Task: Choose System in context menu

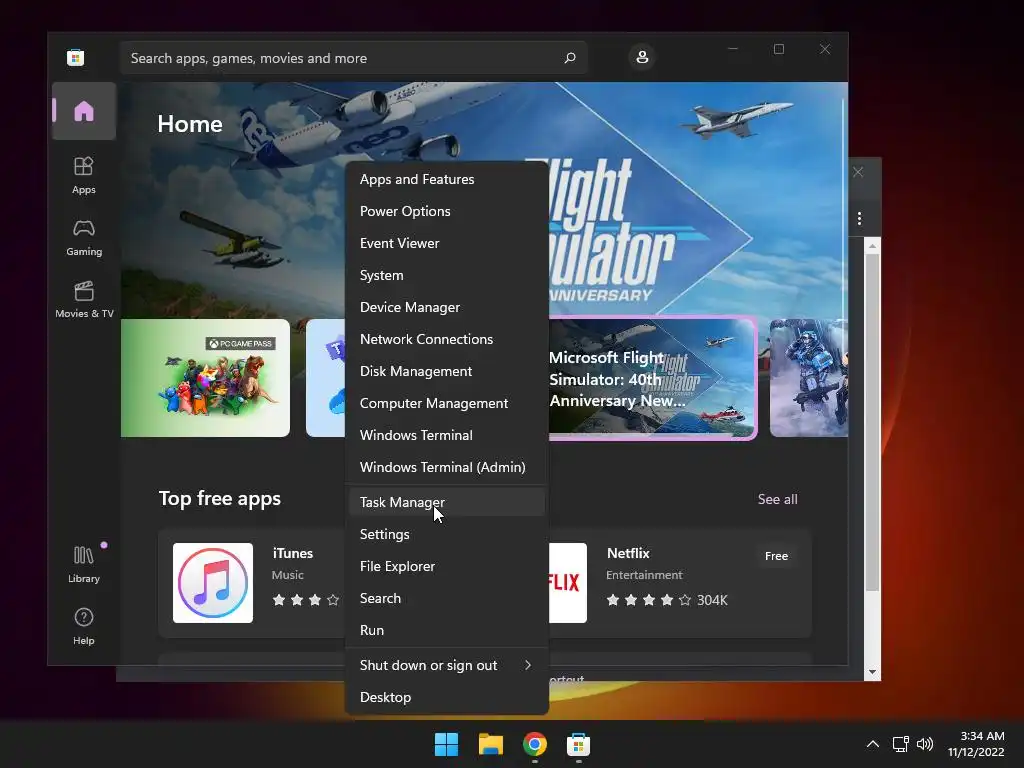Action: coord(447,275)
